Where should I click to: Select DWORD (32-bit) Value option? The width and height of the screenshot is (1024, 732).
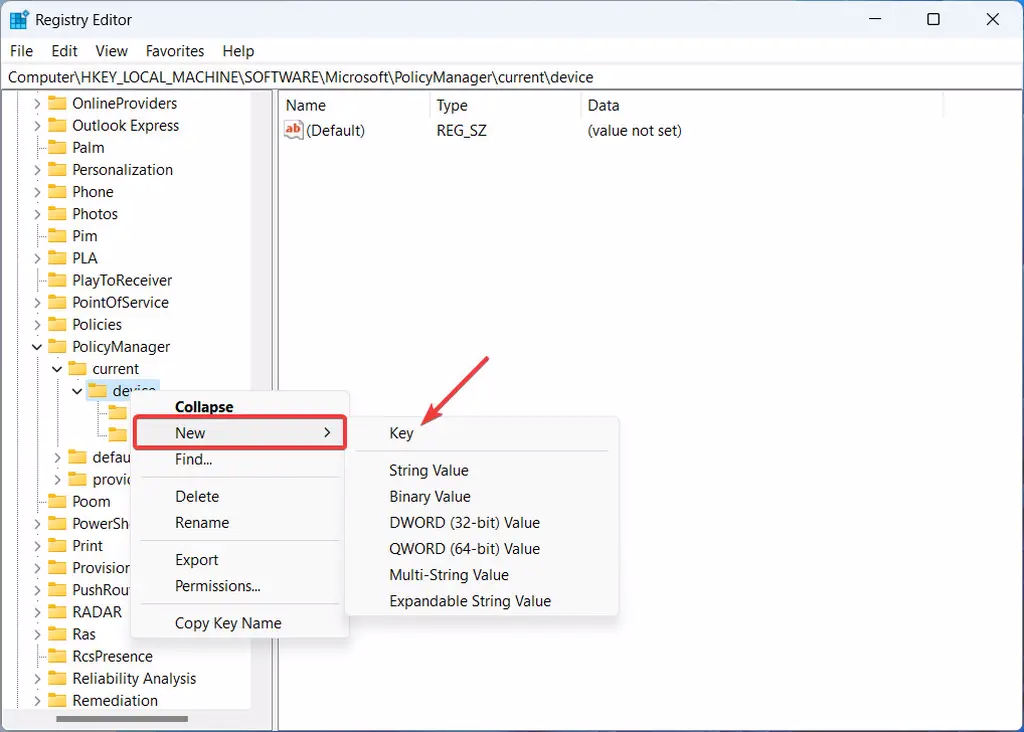point(464,523)
